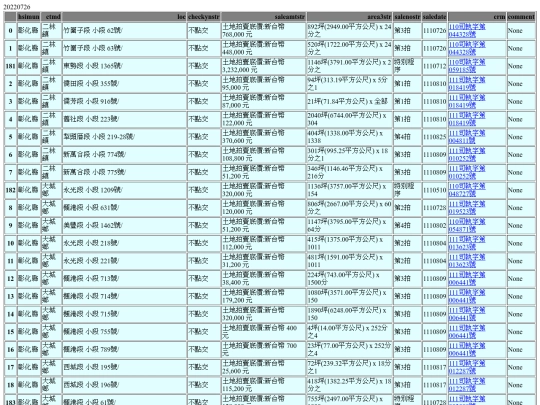Follow the crm link in row 182
Image resolution: width=540 pixels, height=405 pixels.
pos(467,190)
